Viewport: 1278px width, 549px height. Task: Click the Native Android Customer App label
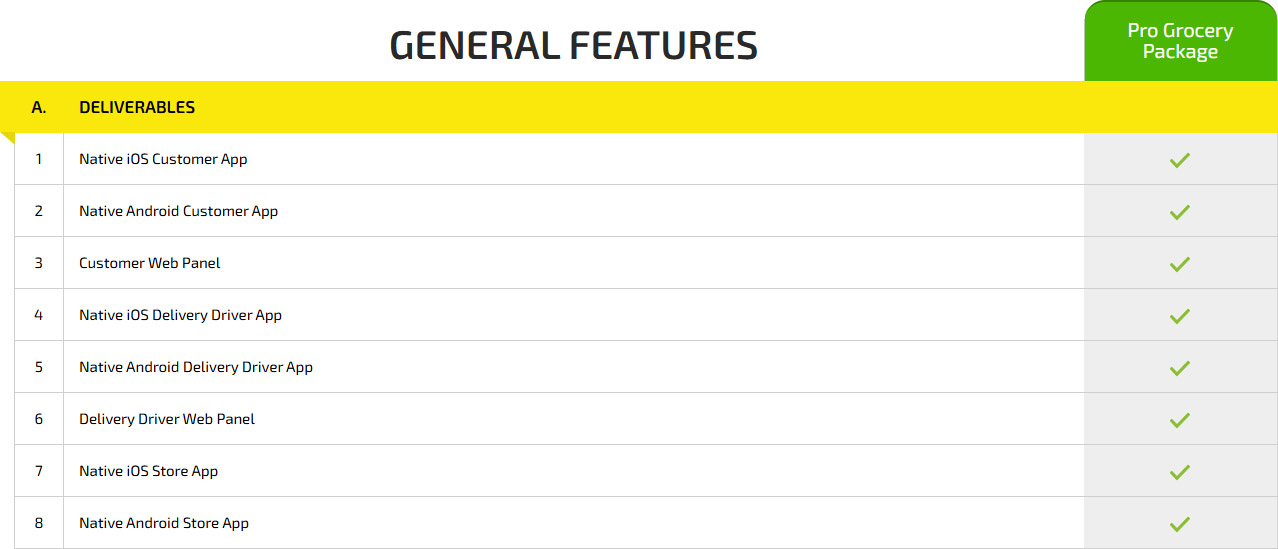[178, 211]
